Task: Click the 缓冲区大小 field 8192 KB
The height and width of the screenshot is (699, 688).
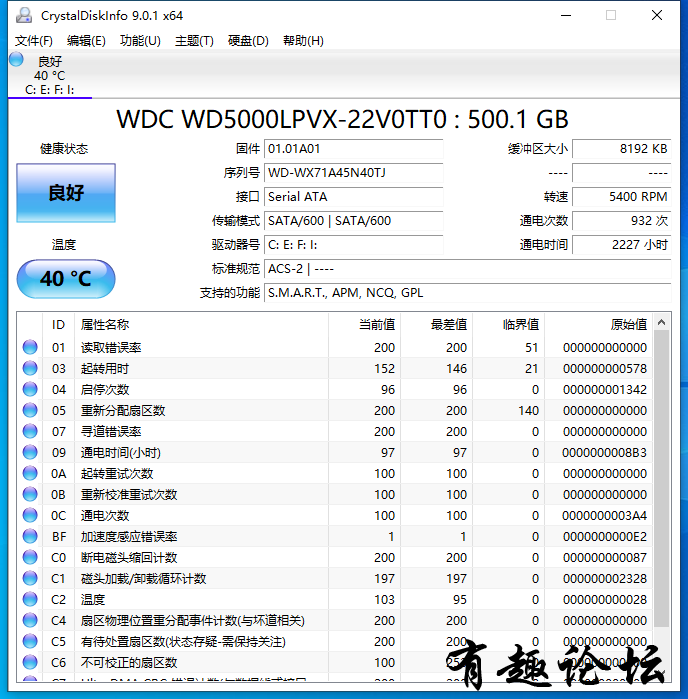Action: click(622, 148)
